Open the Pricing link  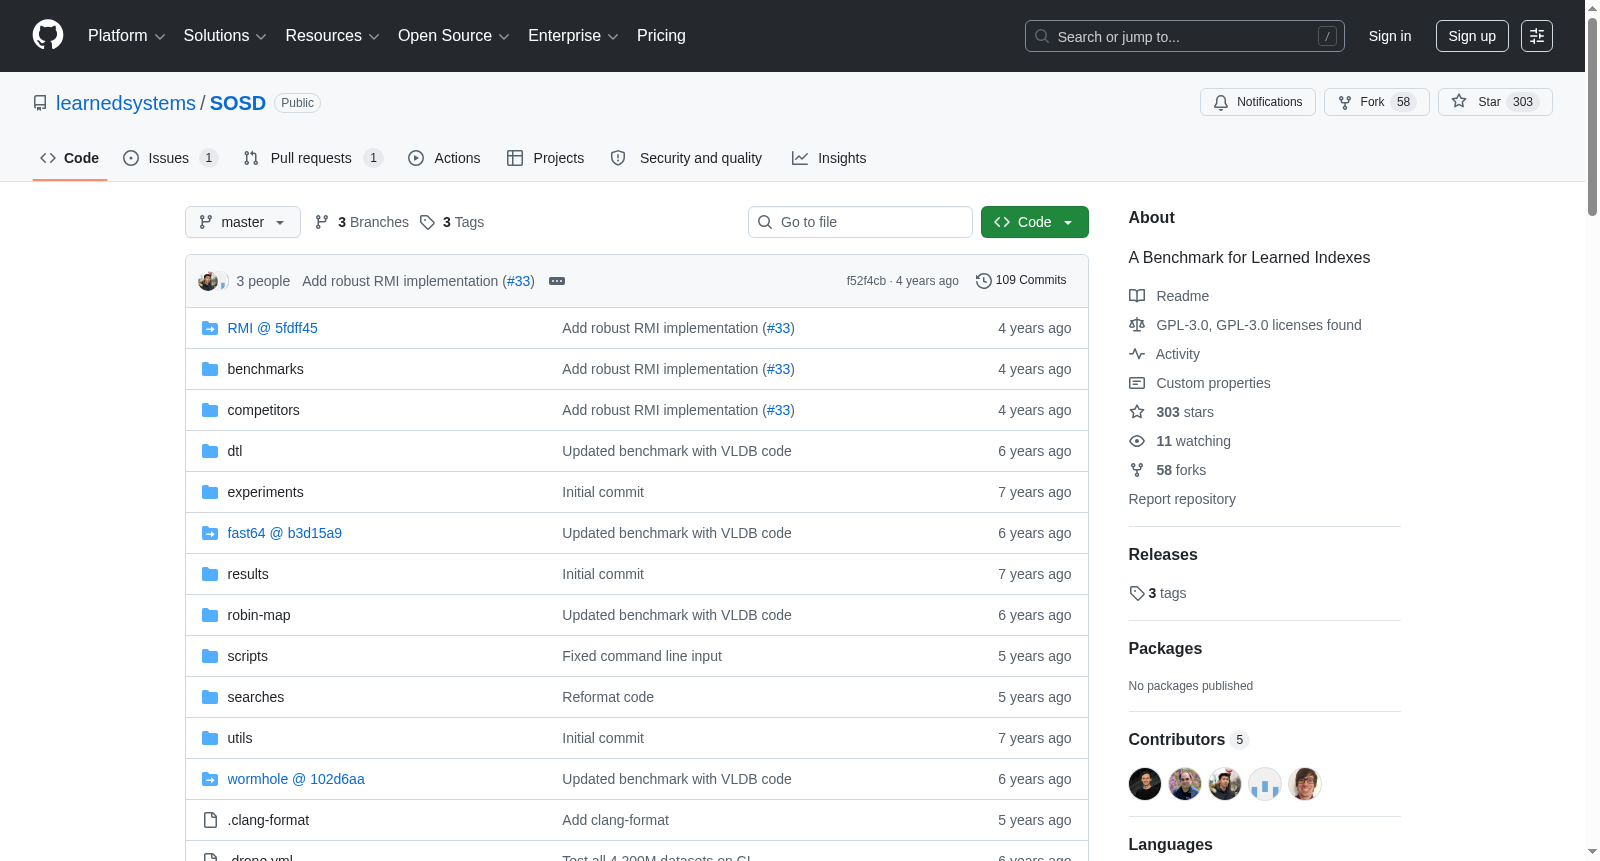coord(661,36)
